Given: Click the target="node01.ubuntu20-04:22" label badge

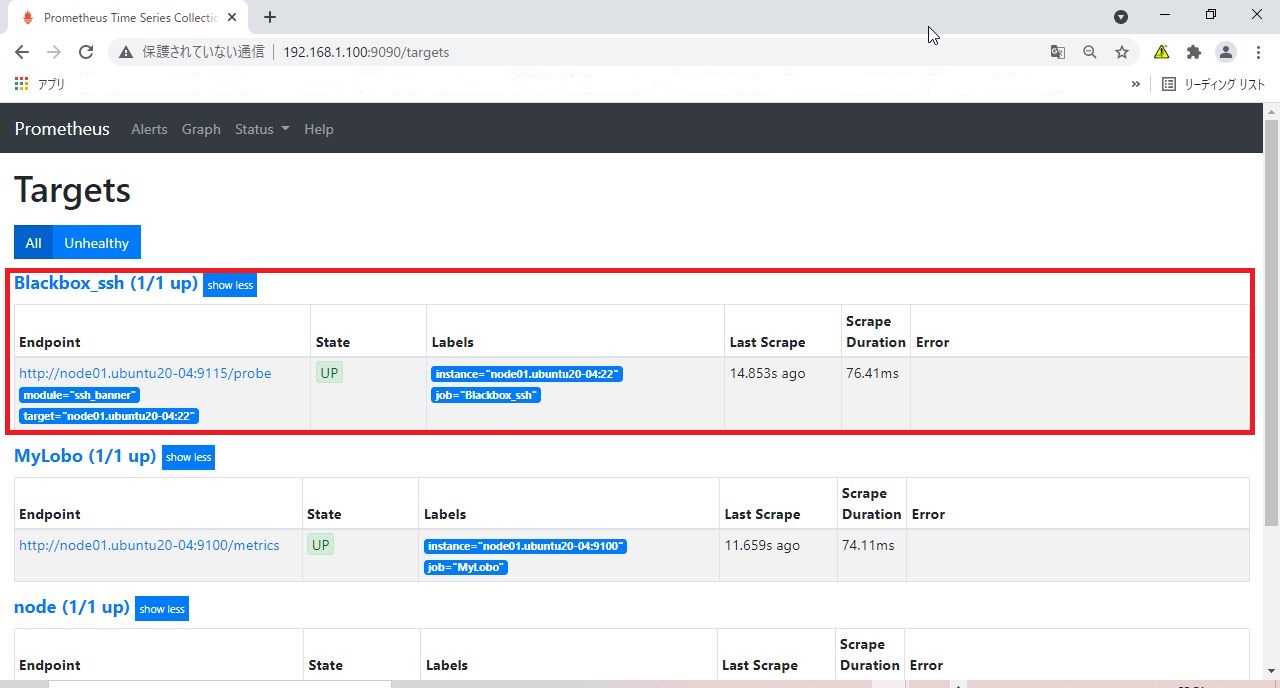Looking at the screenshot, I should click(x=109, y=416).
